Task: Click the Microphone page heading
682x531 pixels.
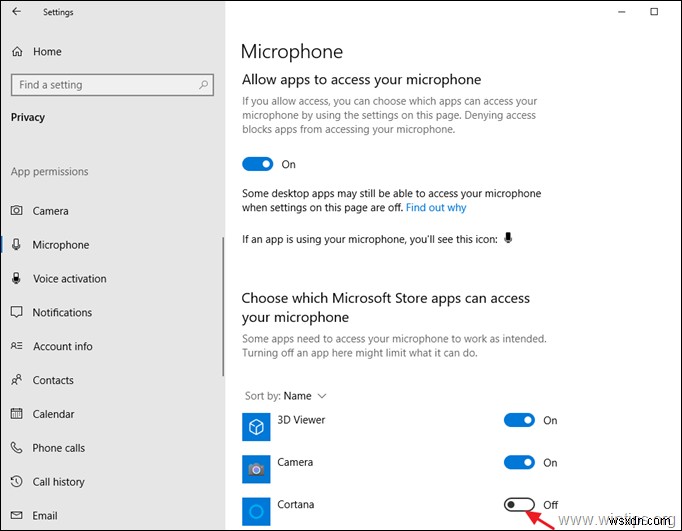Action: click(x=292, y=51)
